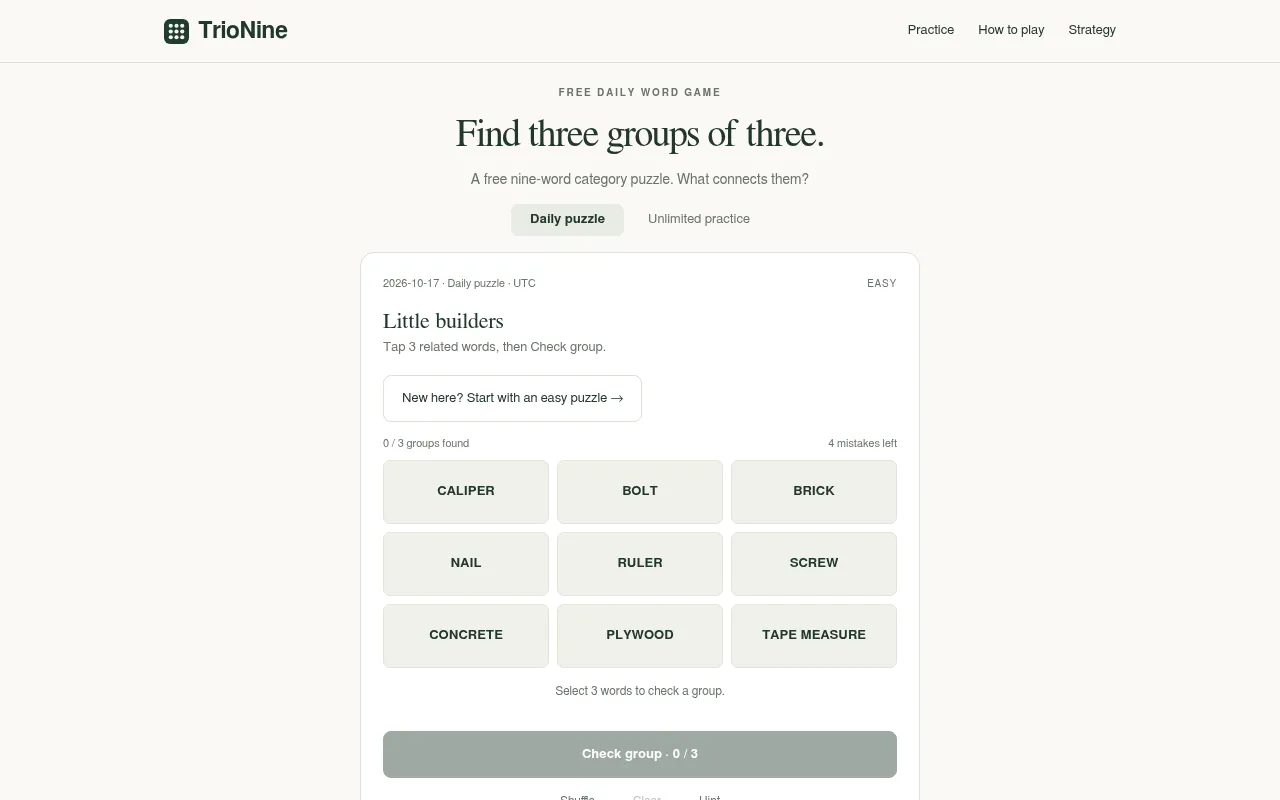This screenshot has width=1280, height=800.
Task: Click the "Find three groups of three." heading
Action: [x=640, y=134]
